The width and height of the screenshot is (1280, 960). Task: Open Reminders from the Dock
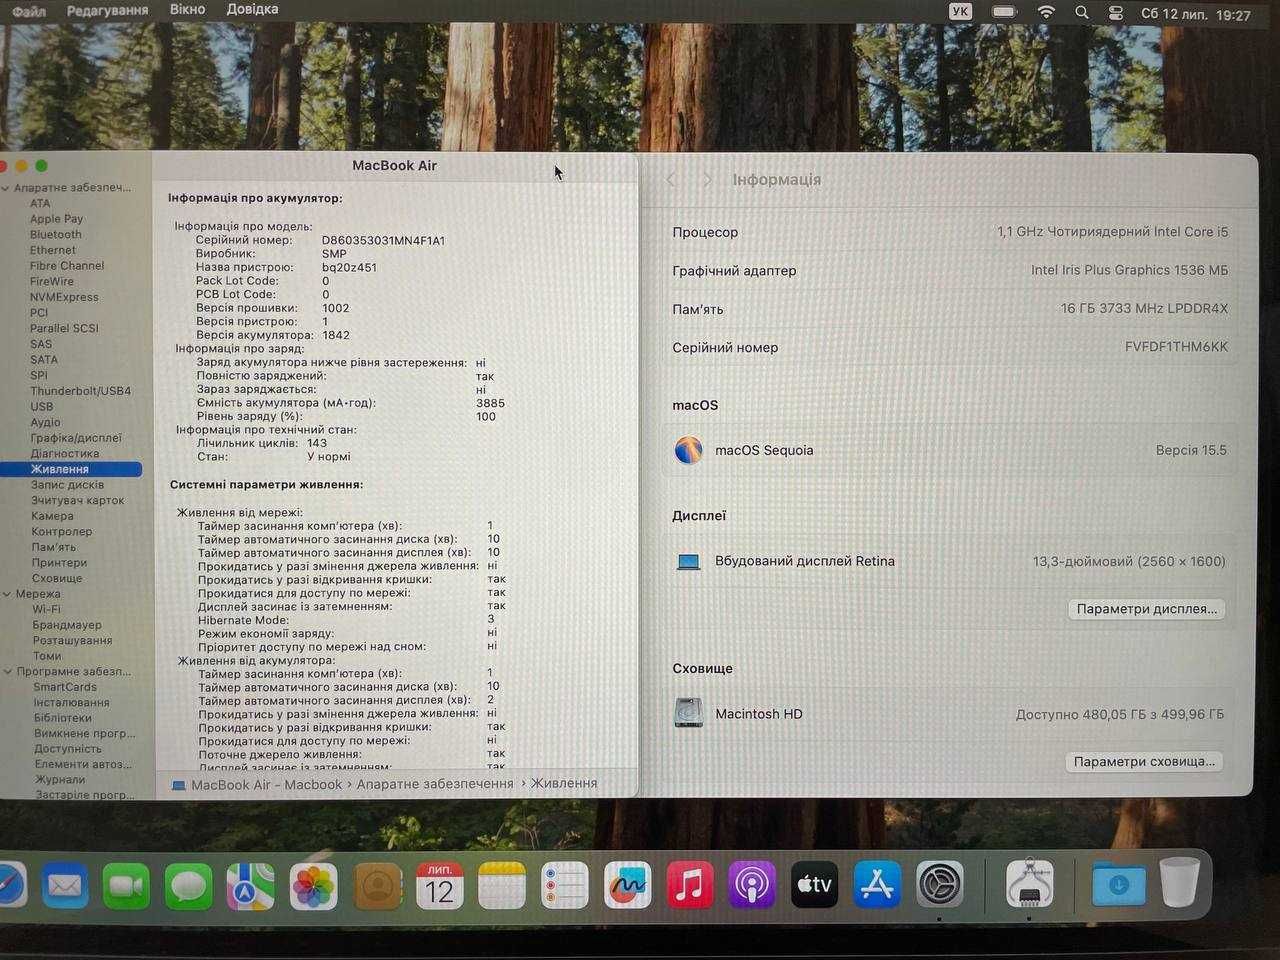coord(565,885)
